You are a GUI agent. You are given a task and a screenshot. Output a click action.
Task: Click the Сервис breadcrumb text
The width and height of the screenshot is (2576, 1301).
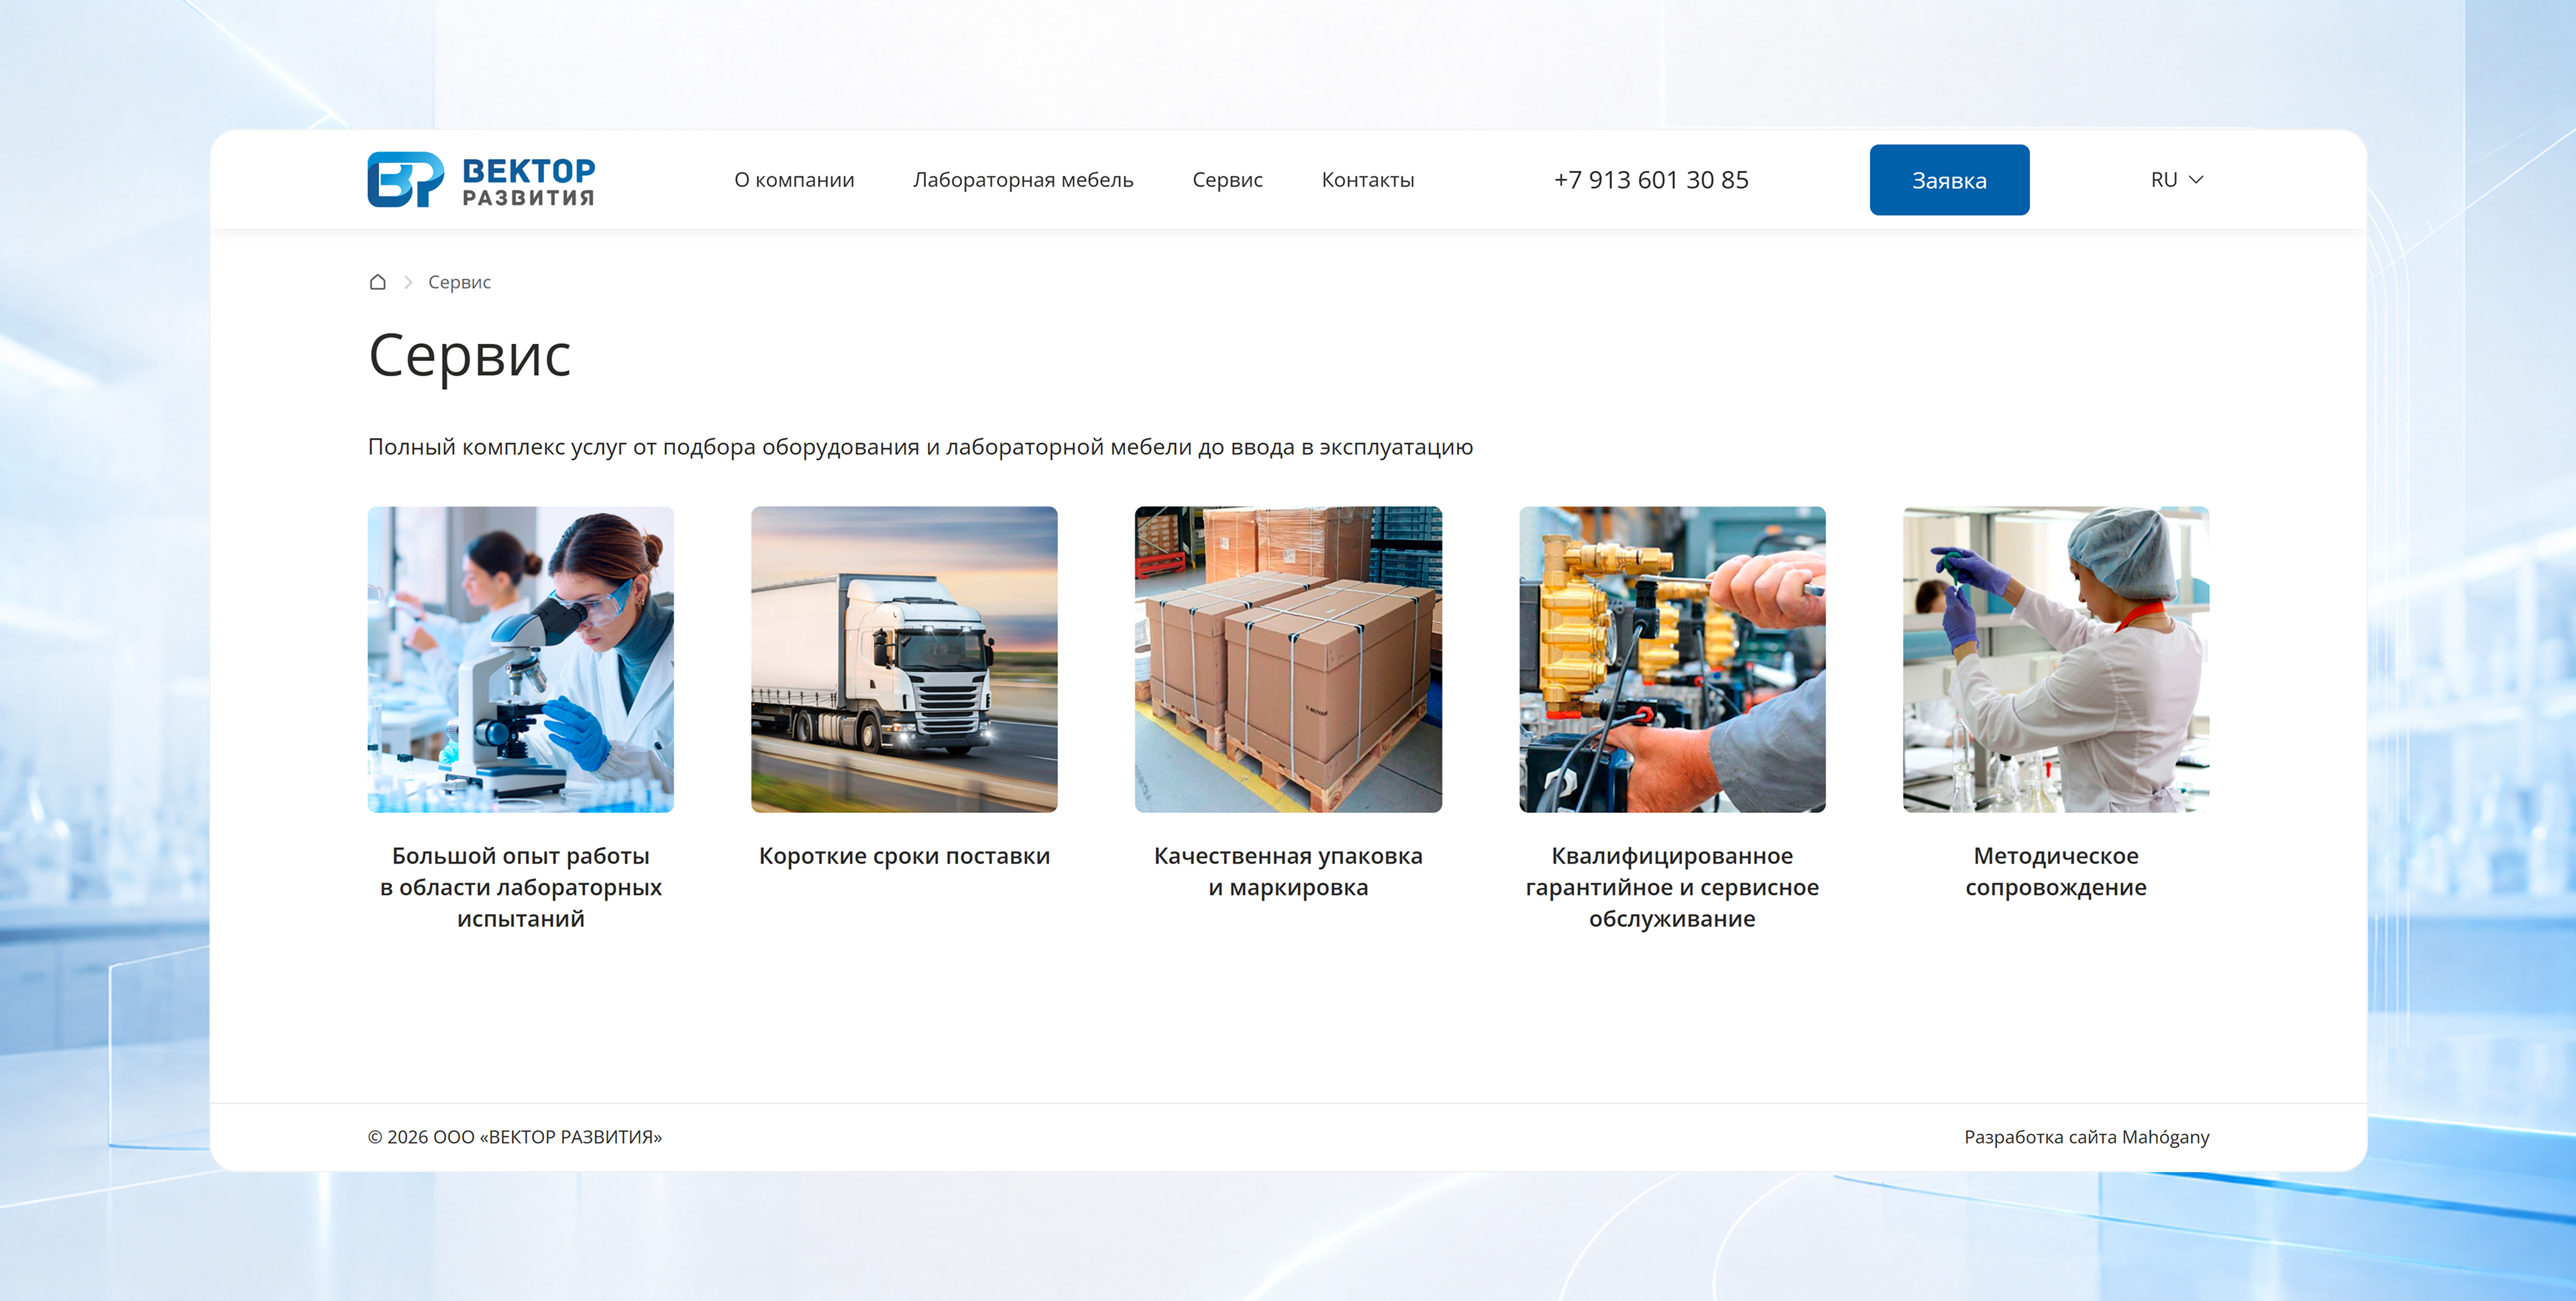click(x=459, y=282)
